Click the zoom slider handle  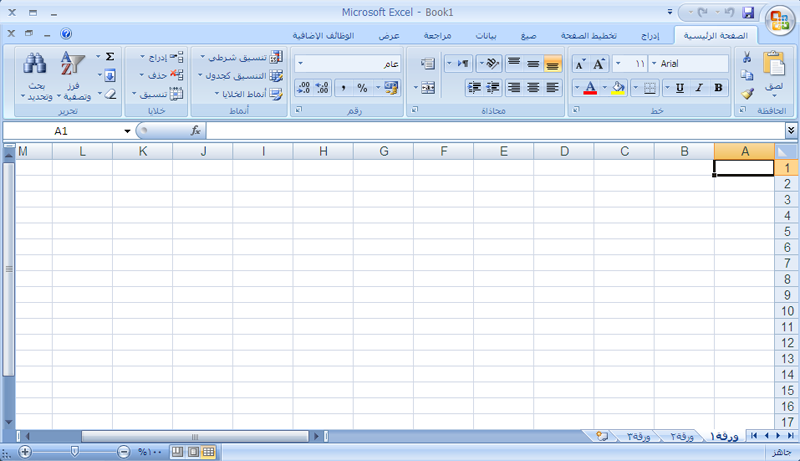(x=74, y=451)
